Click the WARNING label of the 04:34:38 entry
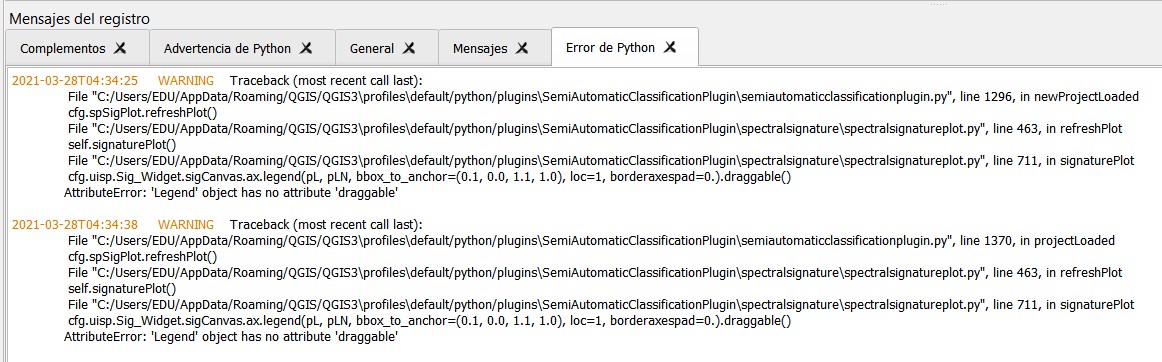1162x362 pixels. 186,224
